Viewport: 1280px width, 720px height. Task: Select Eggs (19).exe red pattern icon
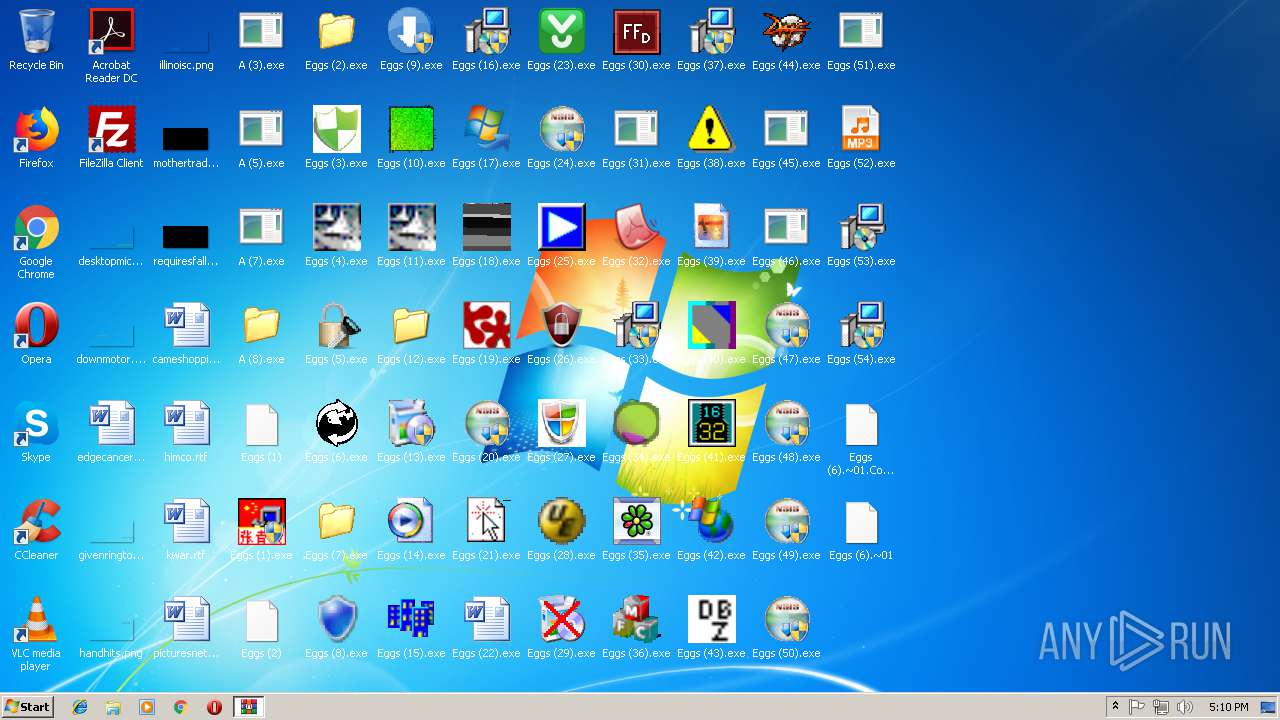(486, 334)
